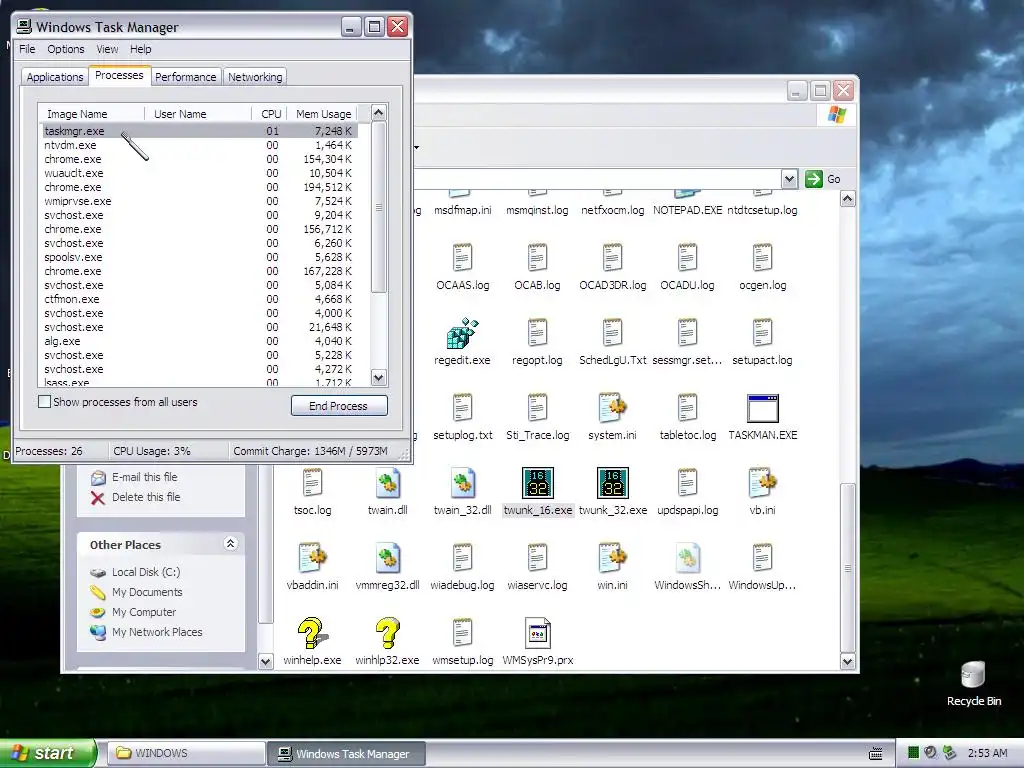
Task: Click Explorer file pane scroll down arrow
Action: point(847,662)
